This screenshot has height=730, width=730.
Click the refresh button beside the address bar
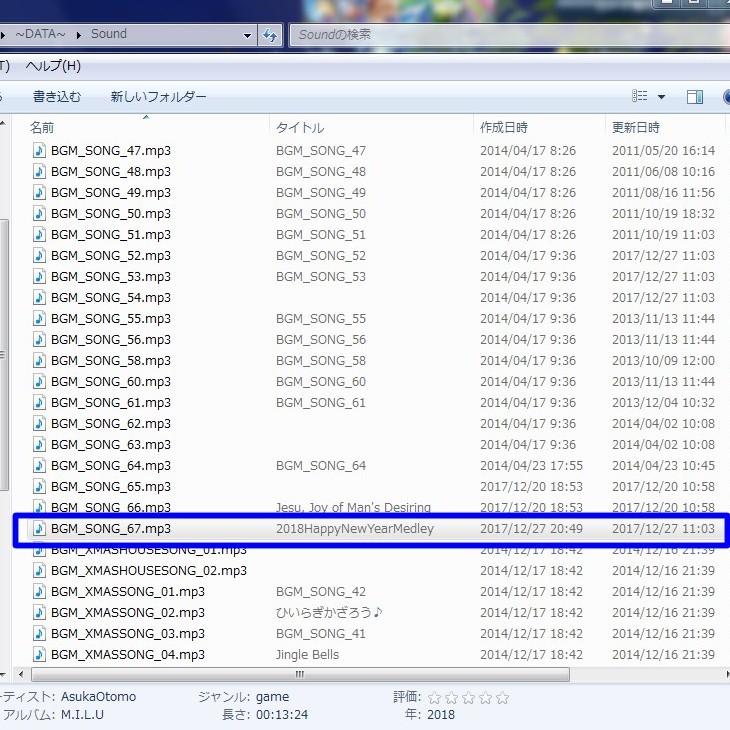pyautogui.click(x=269, y=35)
